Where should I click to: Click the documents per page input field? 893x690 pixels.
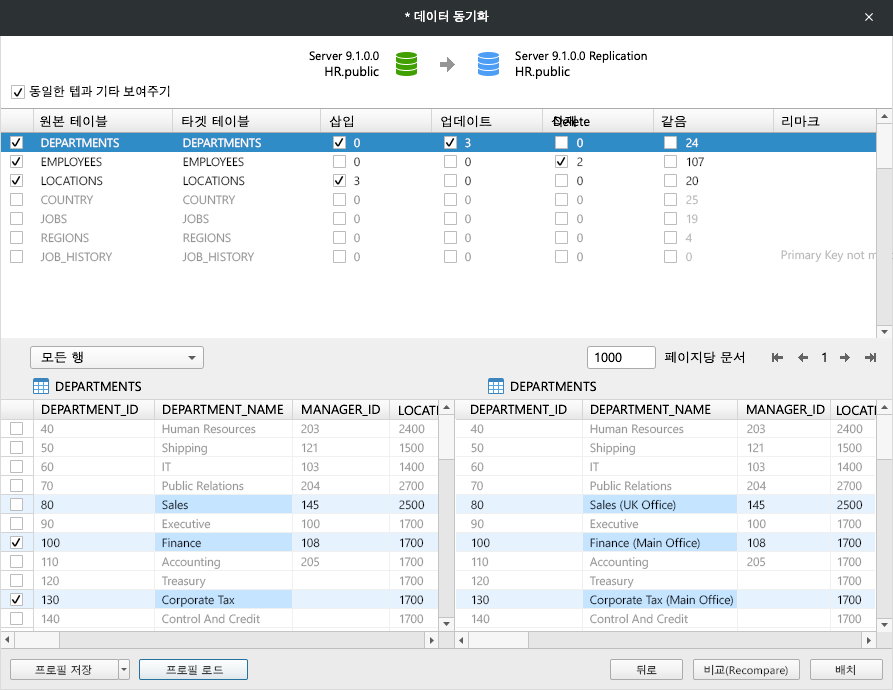coord(621,358)
